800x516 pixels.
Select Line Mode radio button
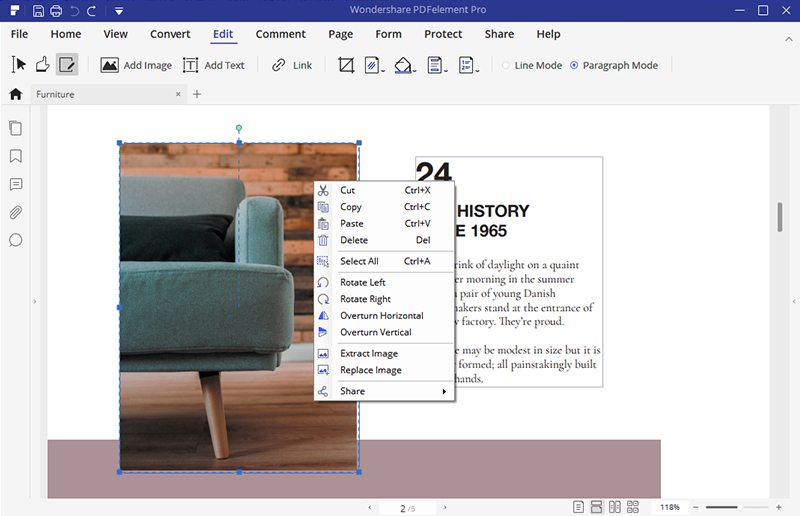point(506,65)
